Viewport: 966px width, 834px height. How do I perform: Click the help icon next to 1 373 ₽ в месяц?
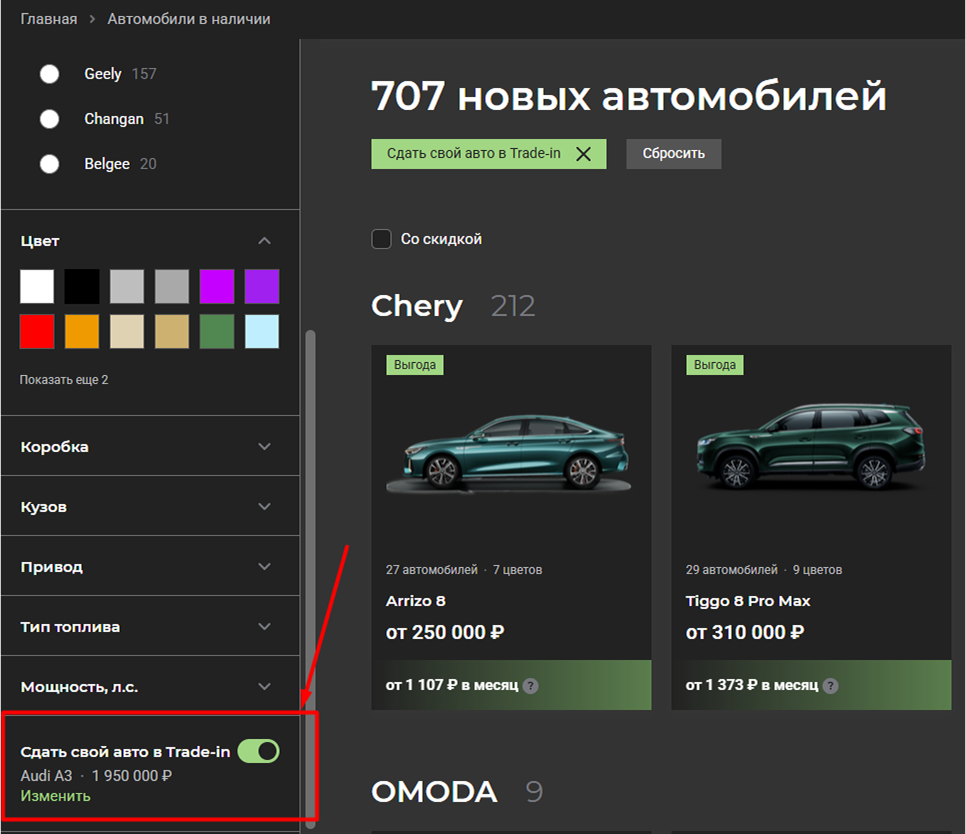coord(830,686)
